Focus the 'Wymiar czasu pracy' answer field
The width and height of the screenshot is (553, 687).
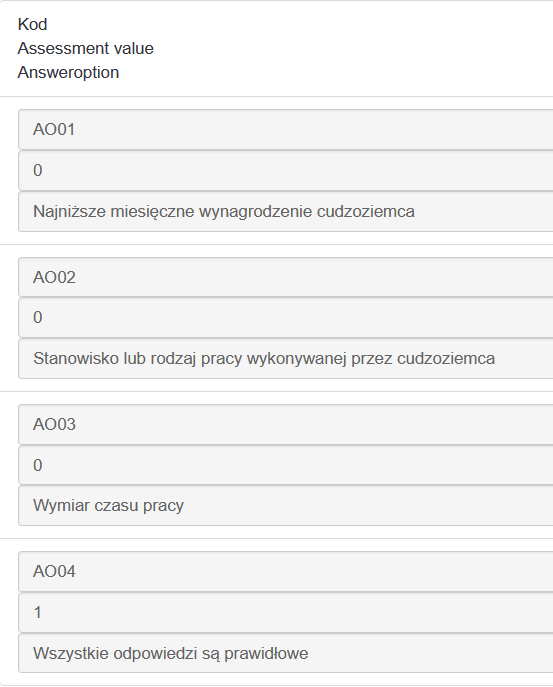[x=286, y=506]
